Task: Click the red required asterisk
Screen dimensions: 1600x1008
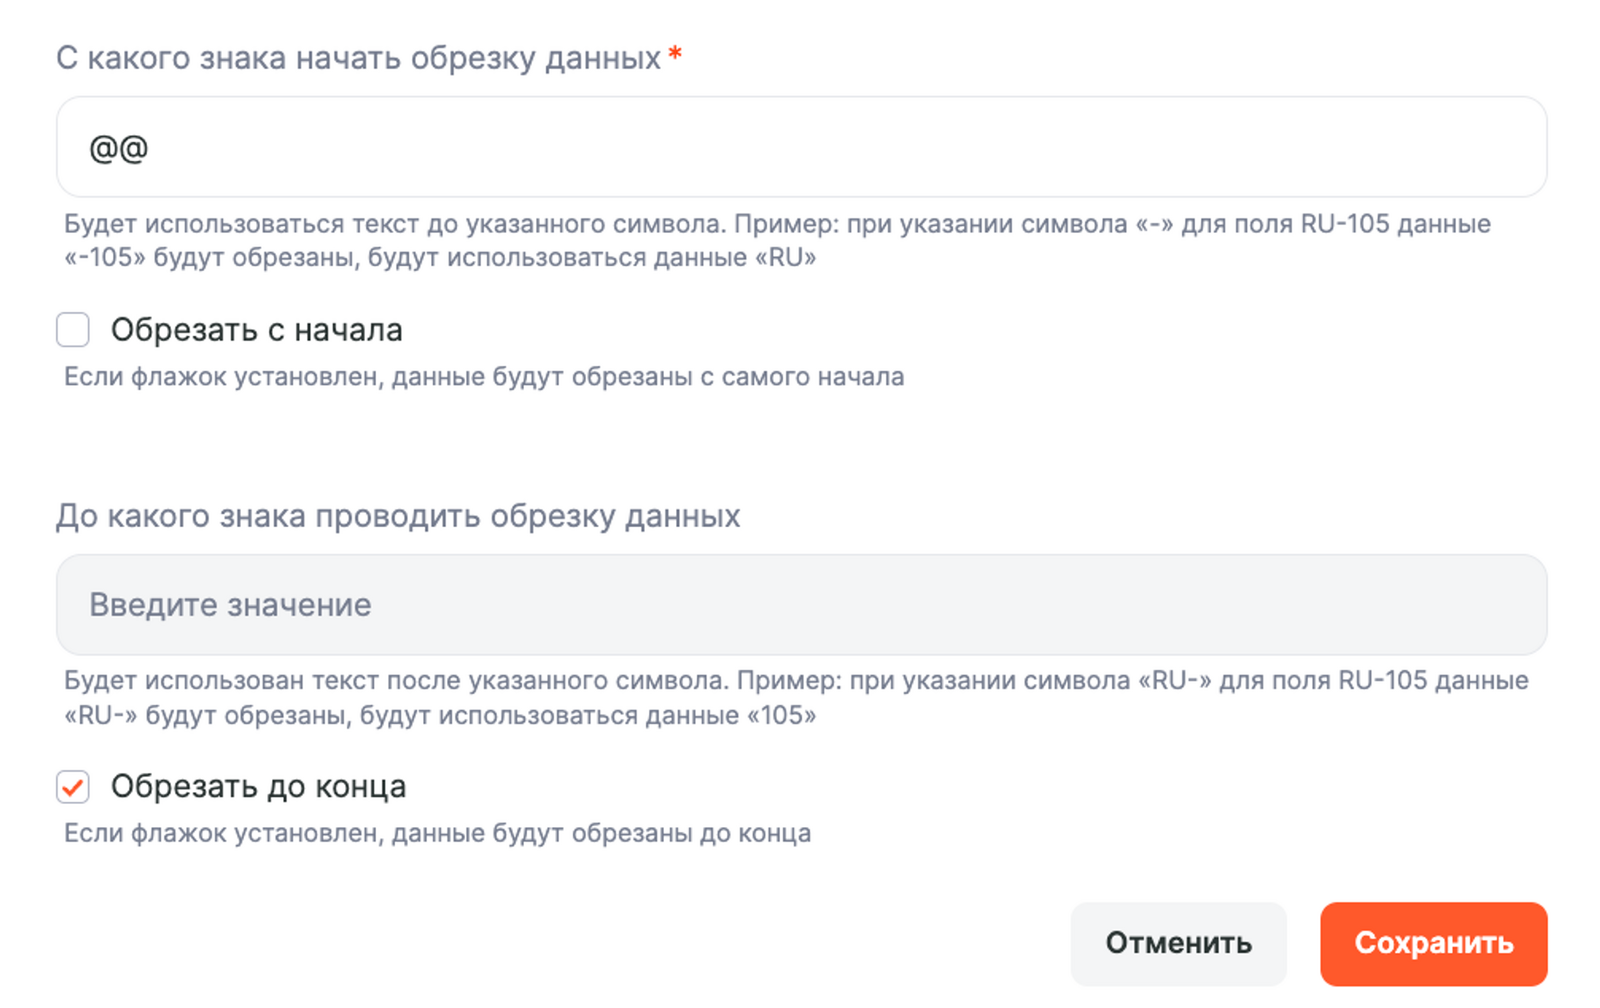Action: (x=676, y=54)
